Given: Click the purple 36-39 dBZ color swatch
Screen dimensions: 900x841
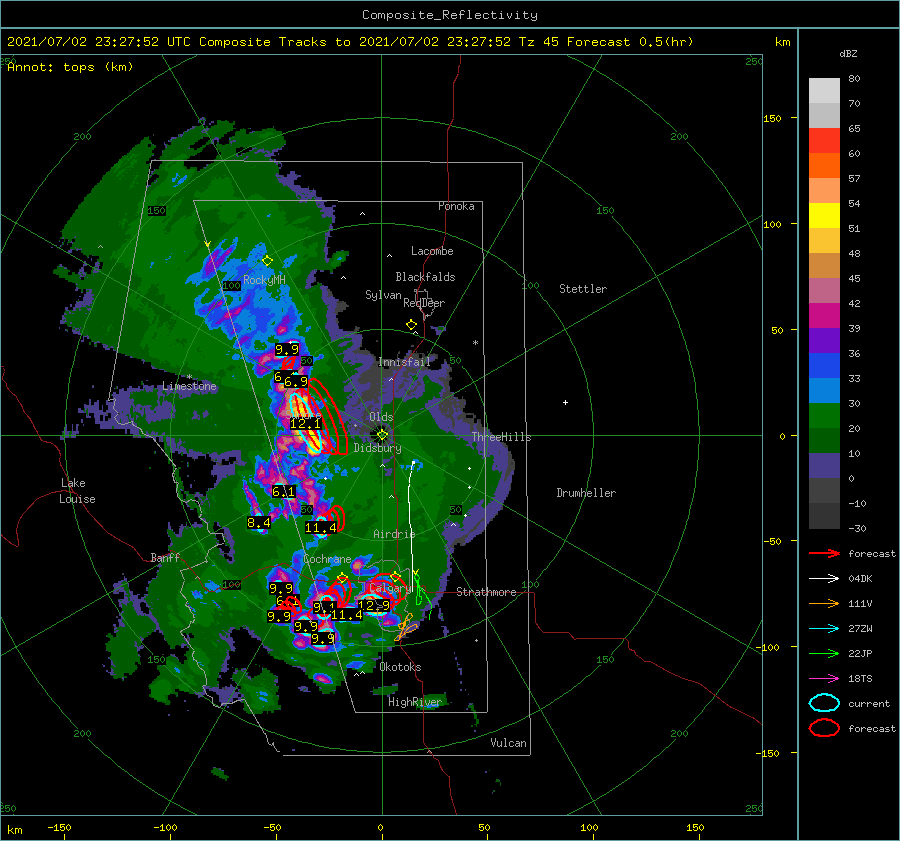Looking at the screenshot, I should [x=824, y=340].
